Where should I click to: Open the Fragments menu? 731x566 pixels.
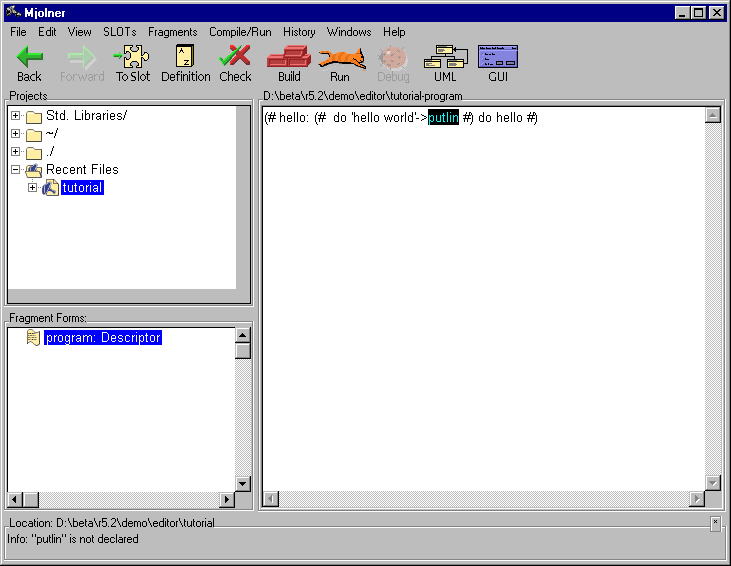click(x=172, y=32)
